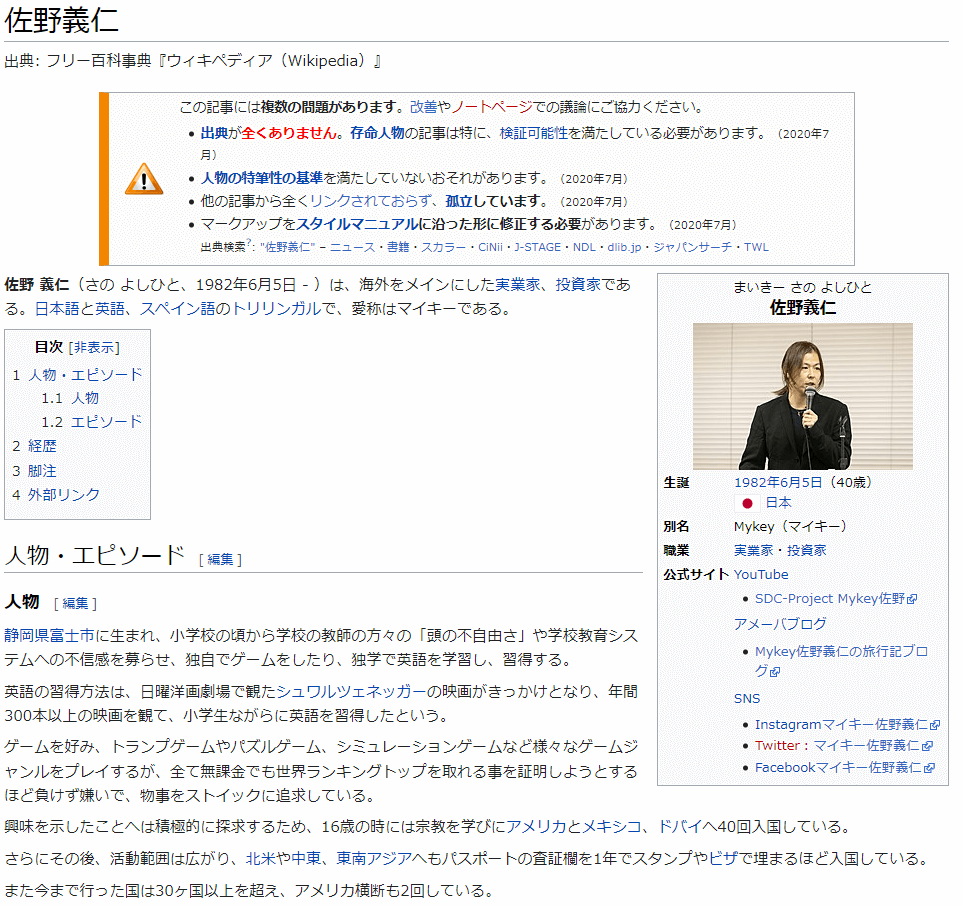Viewport: 963px width, 906px height.
Task: Open the SDC-Project Mykey佐野 YouTube link
Action: click(x=829, y=598)
